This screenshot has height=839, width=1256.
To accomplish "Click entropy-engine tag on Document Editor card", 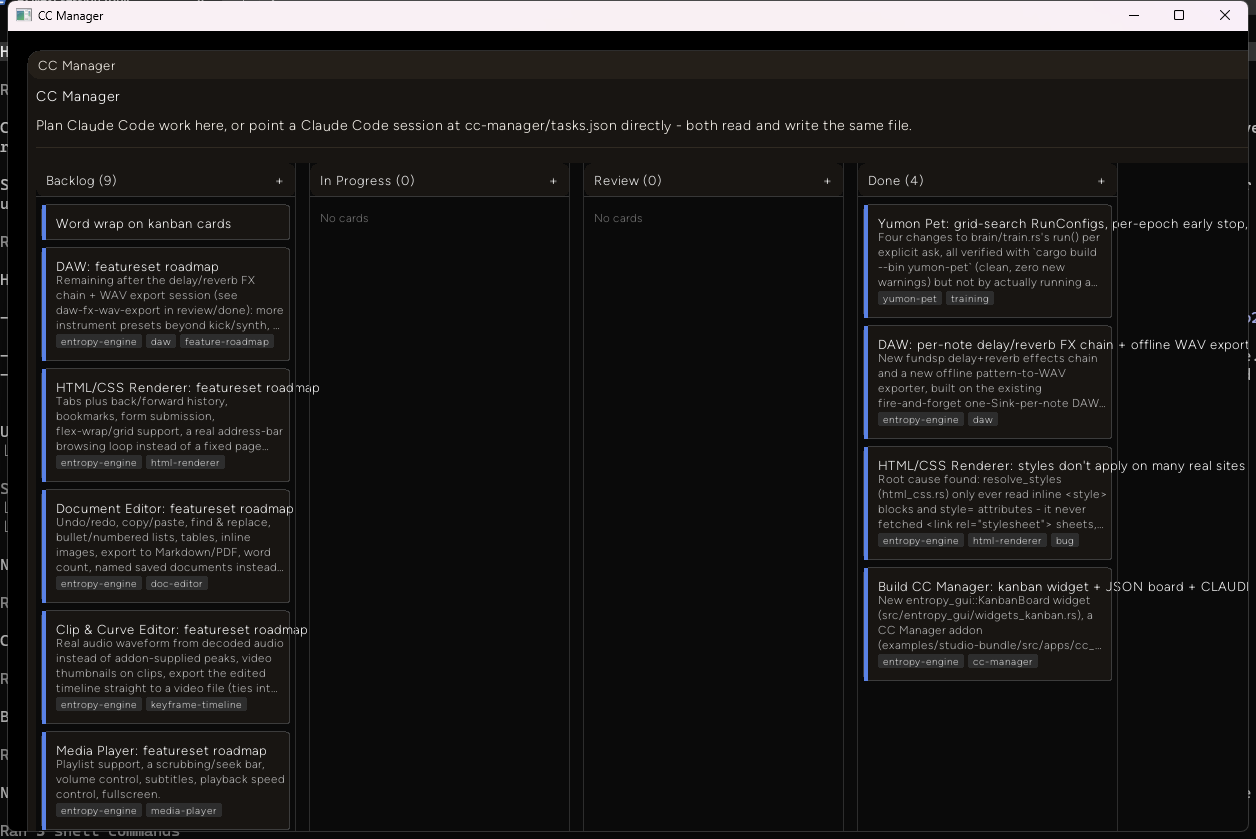I will point(99,584).
